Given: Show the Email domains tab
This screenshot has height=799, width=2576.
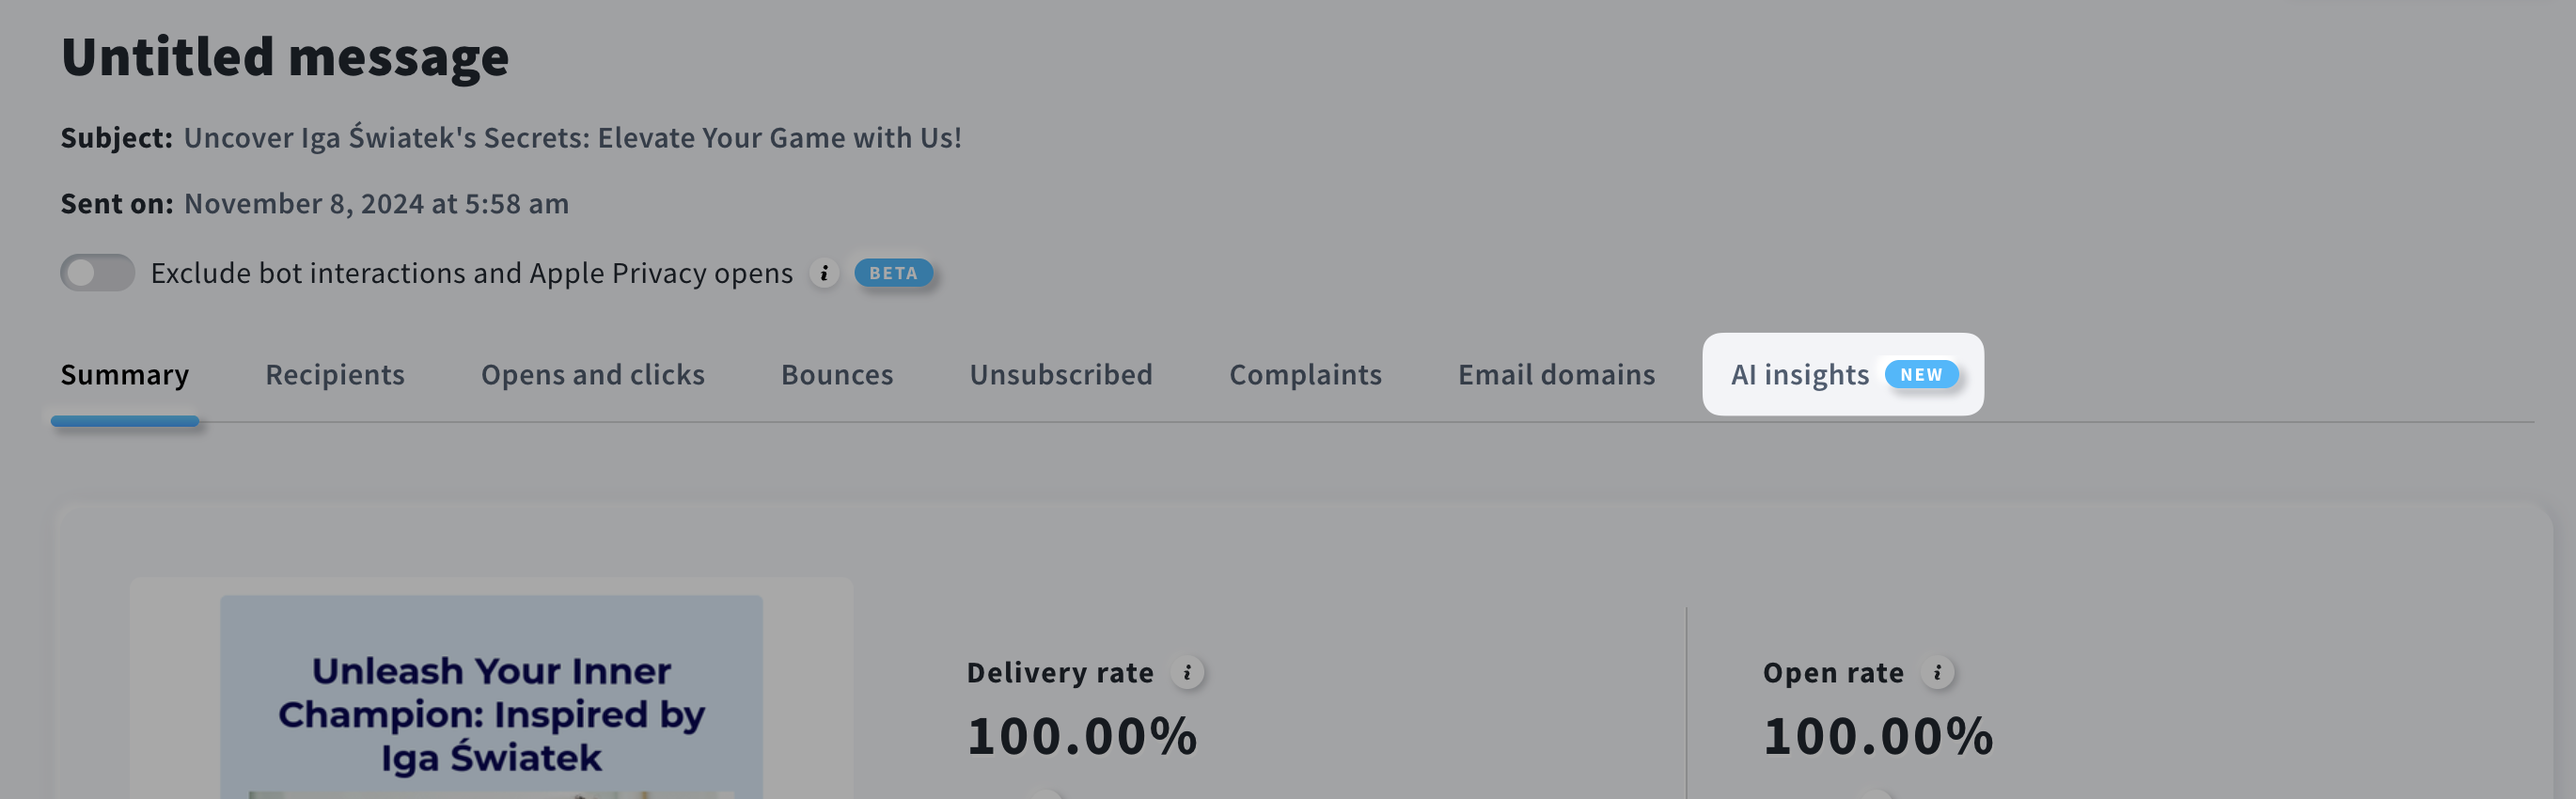Looking at the screenshot, I should (x=1556, y=375).
